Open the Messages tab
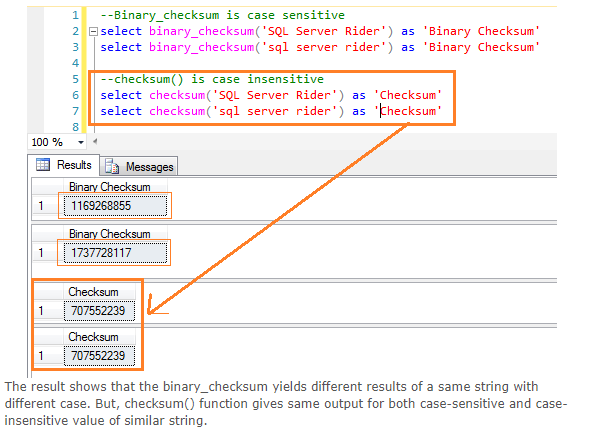Viewport: 589px width, 431px height. coord(139,166)
